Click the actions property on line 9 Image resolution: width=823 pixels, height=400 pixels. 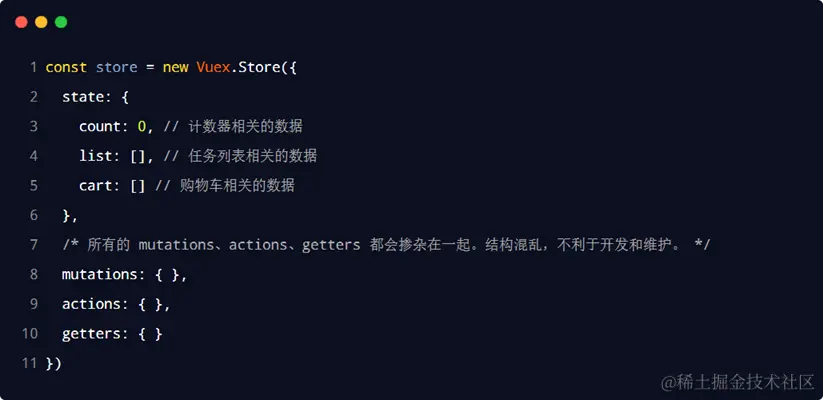[91, 304]
